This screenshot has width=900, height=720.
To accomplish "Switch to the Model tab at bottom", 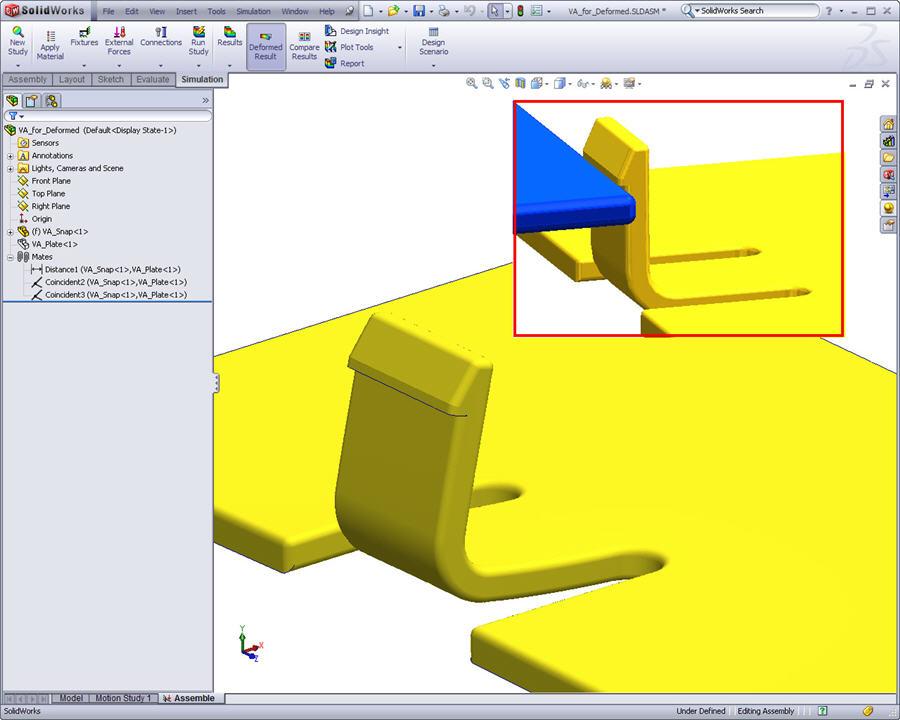I will 71,698.
